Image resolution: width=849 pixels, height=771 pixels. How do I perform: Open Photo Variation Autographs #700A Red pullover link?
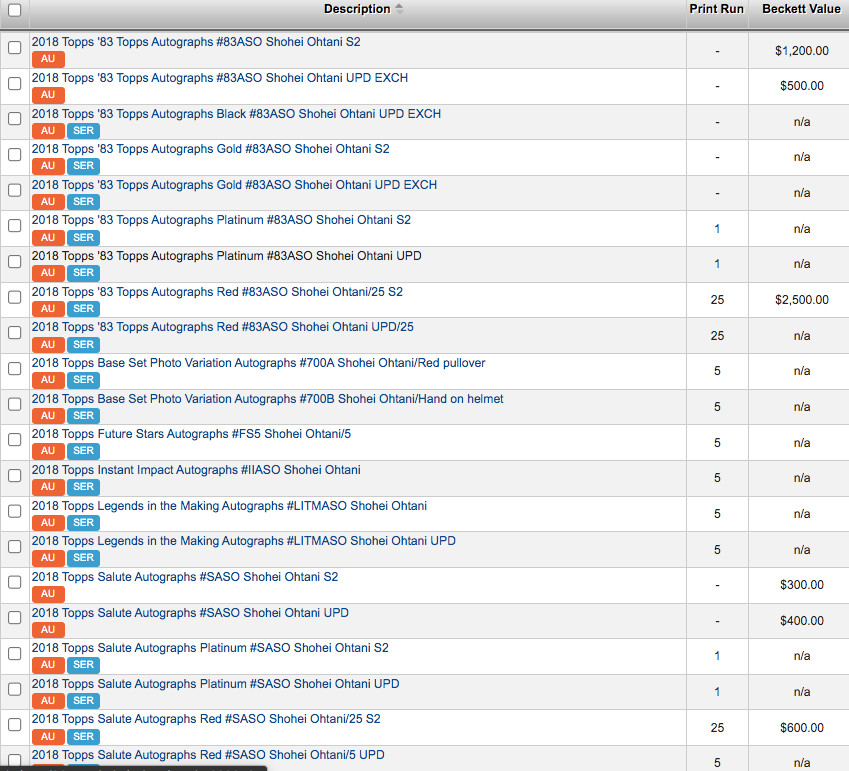tap(258, 363)
